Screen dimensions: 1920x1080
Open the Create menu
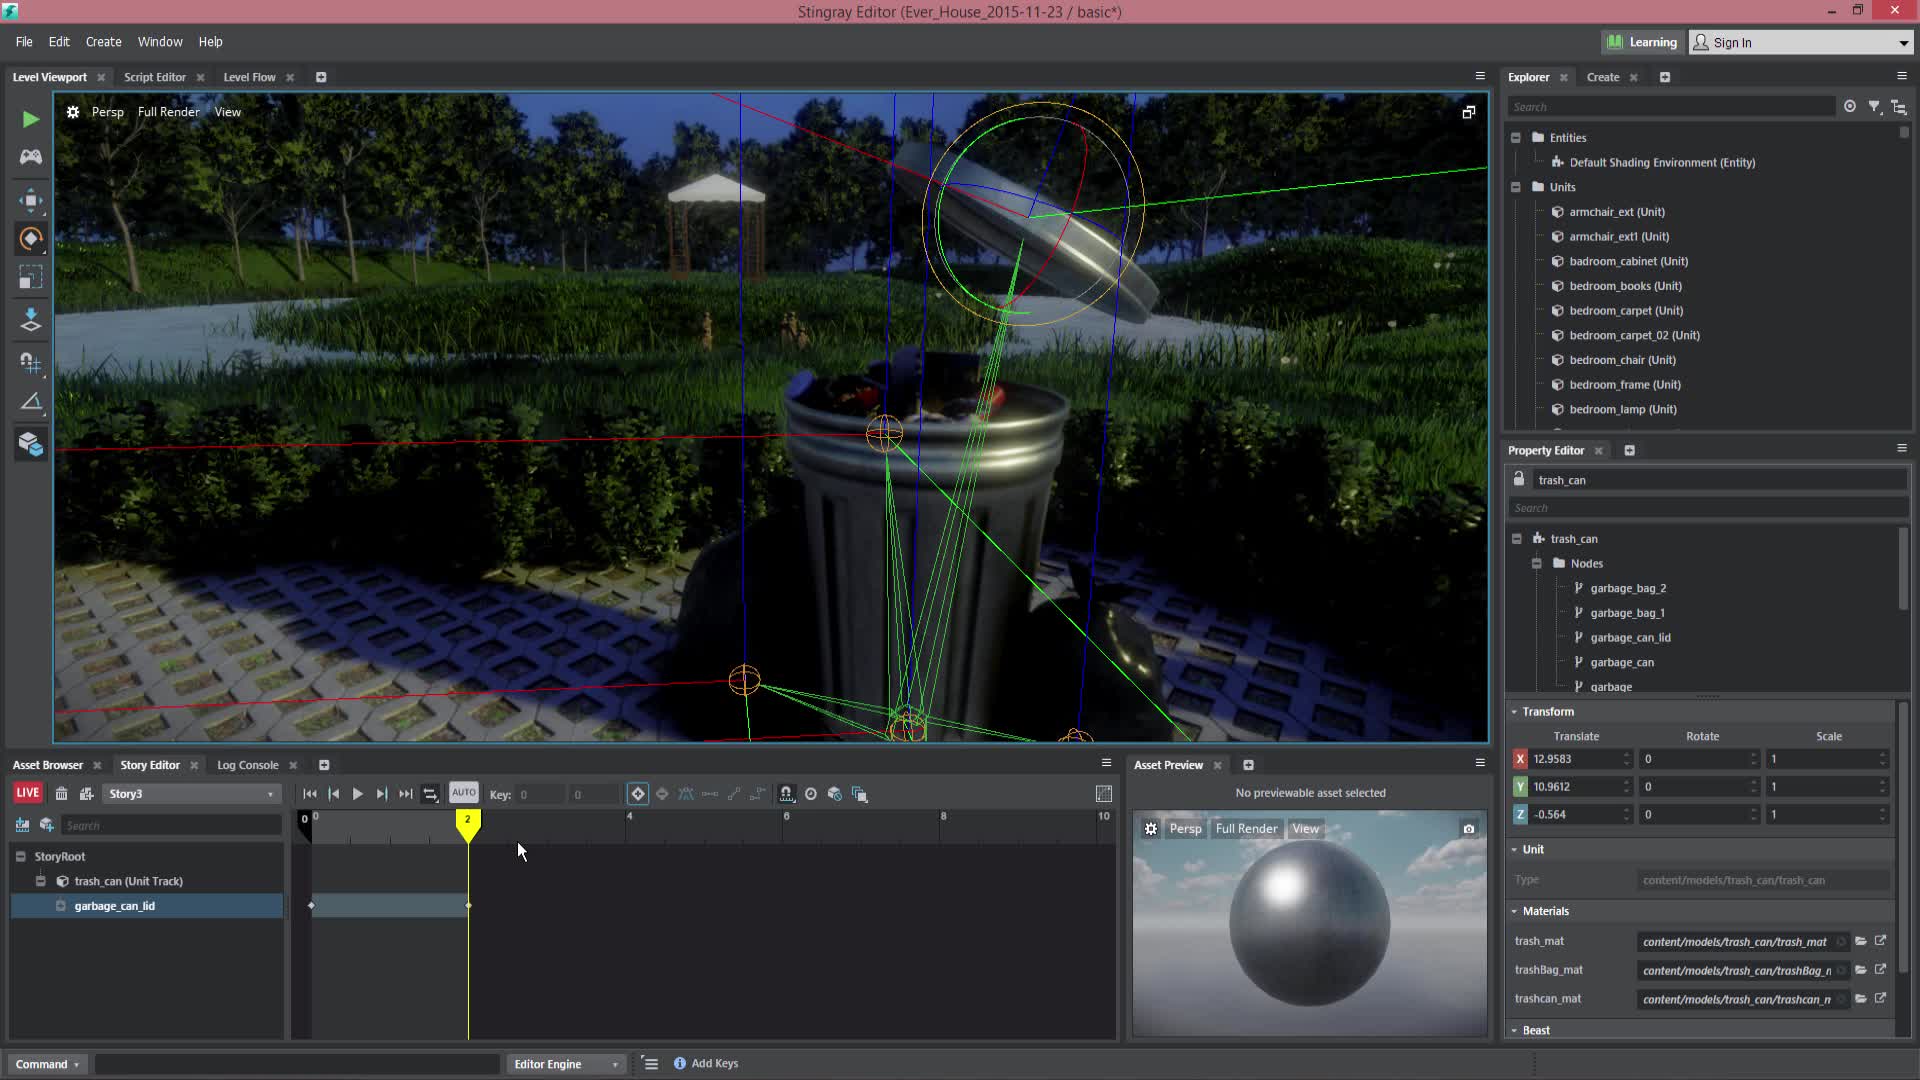coord(103,42)
